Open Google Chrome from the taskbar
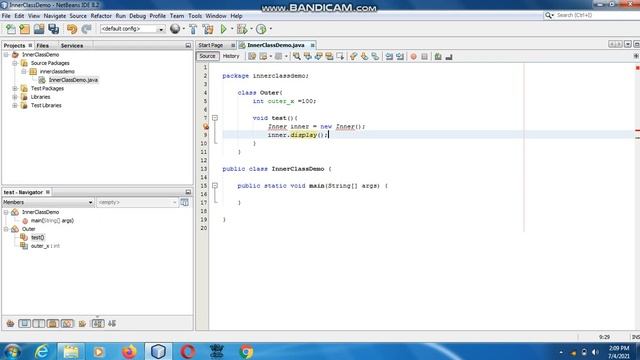 (x=246, y=351)
